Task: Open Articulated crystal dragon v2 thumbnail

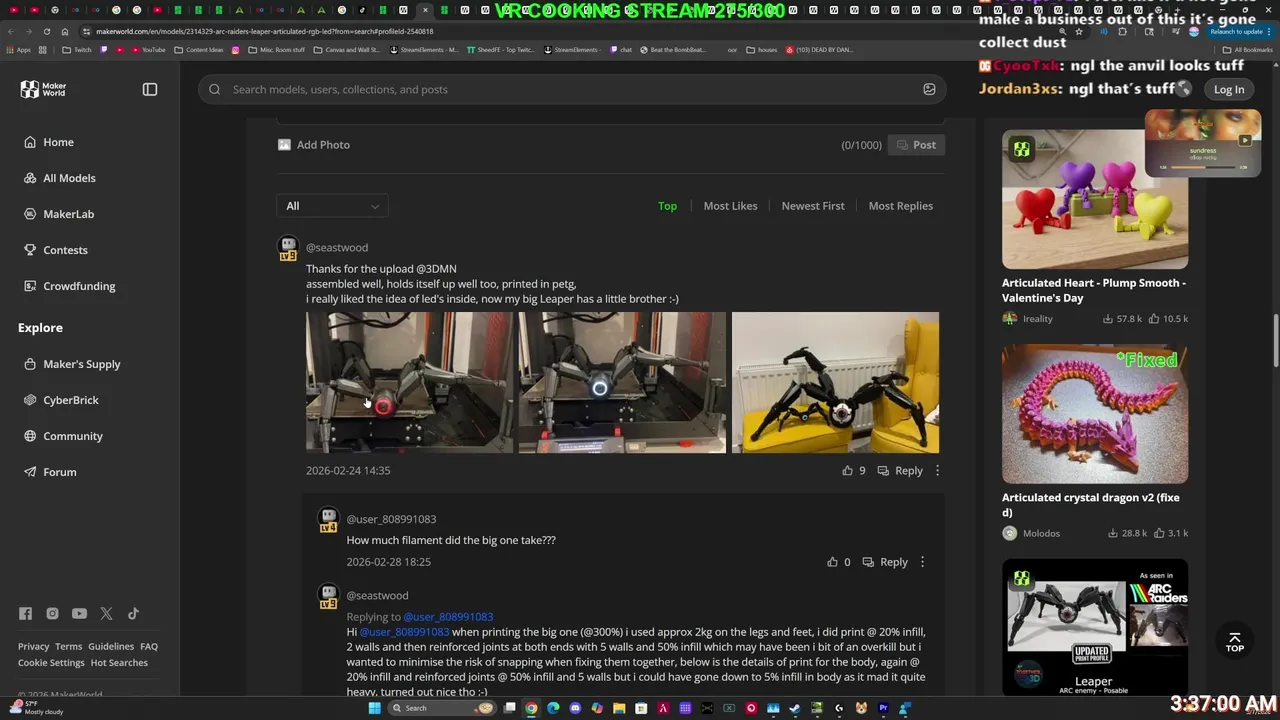Action: click(1095, 414)
